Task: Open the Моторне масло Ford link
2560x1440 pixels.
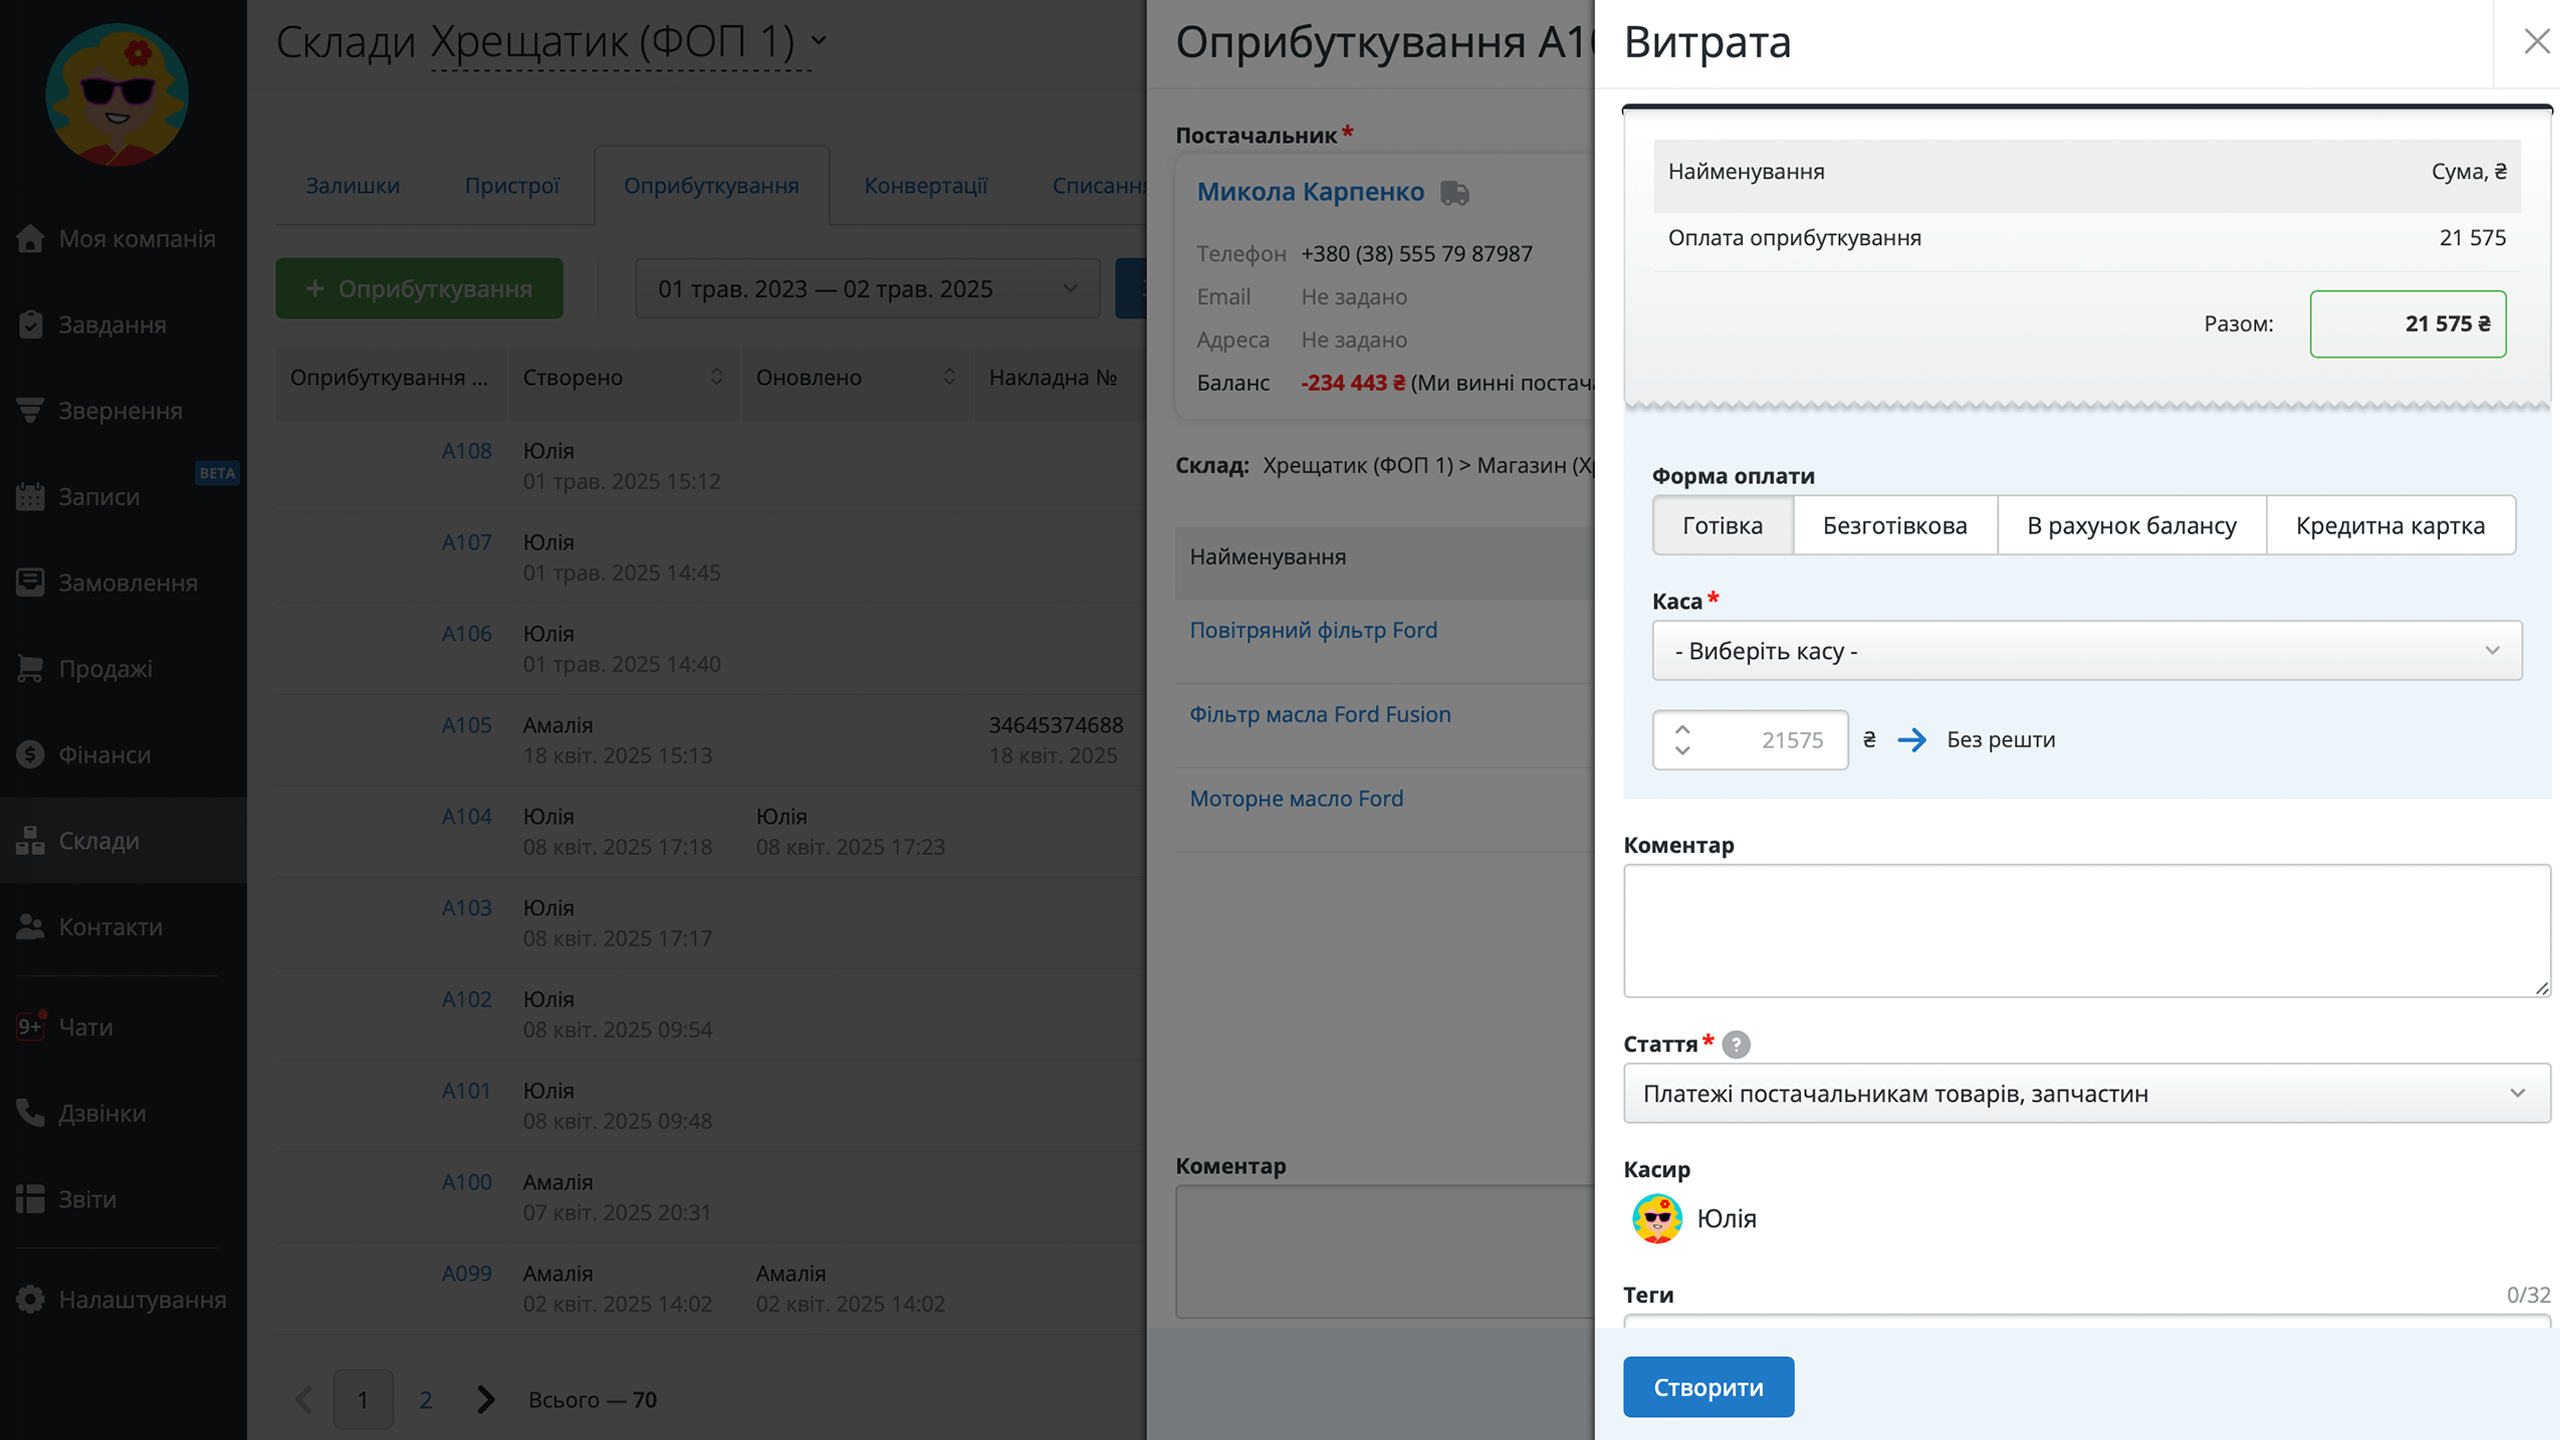Action: [x=1296, y=798]
